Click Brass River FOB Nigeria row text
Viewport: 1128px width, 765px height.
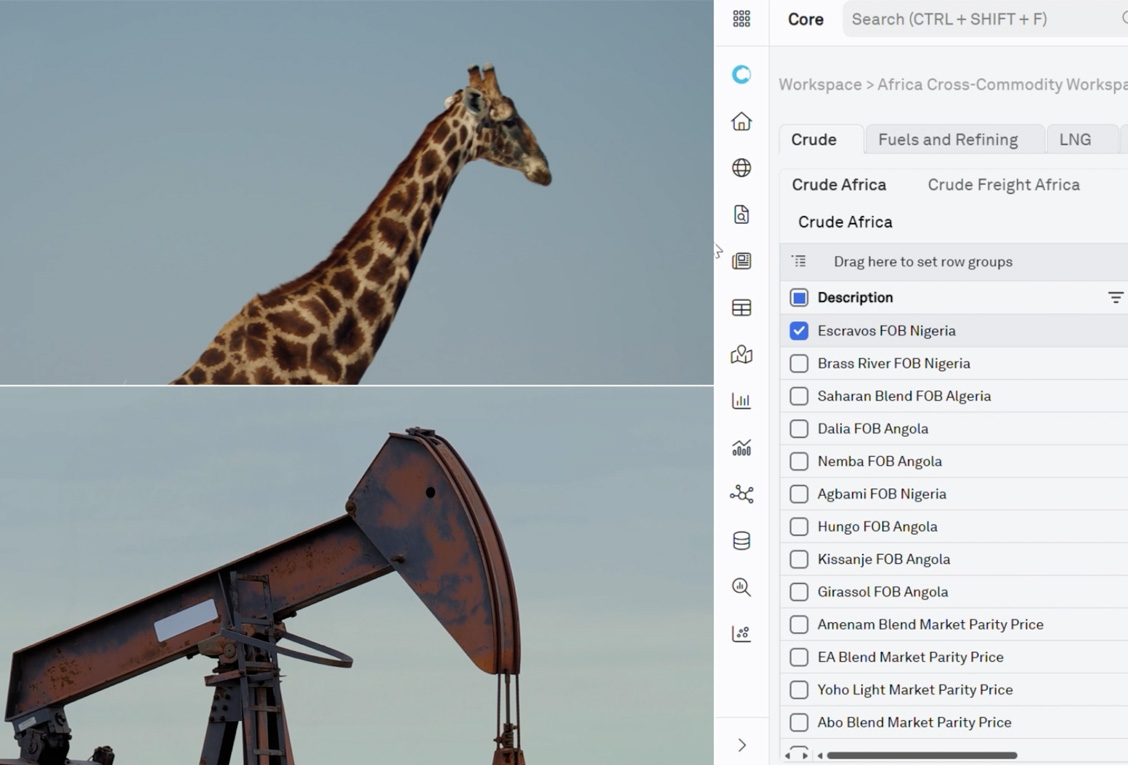(x=894, y=363)
